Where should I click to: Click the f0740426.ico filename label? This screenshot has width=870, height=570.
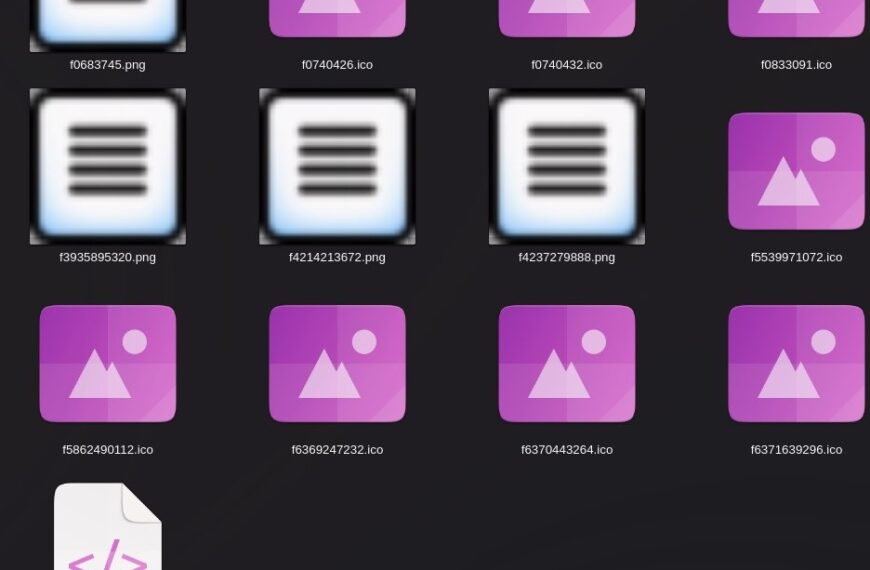(x=337, y=64)
